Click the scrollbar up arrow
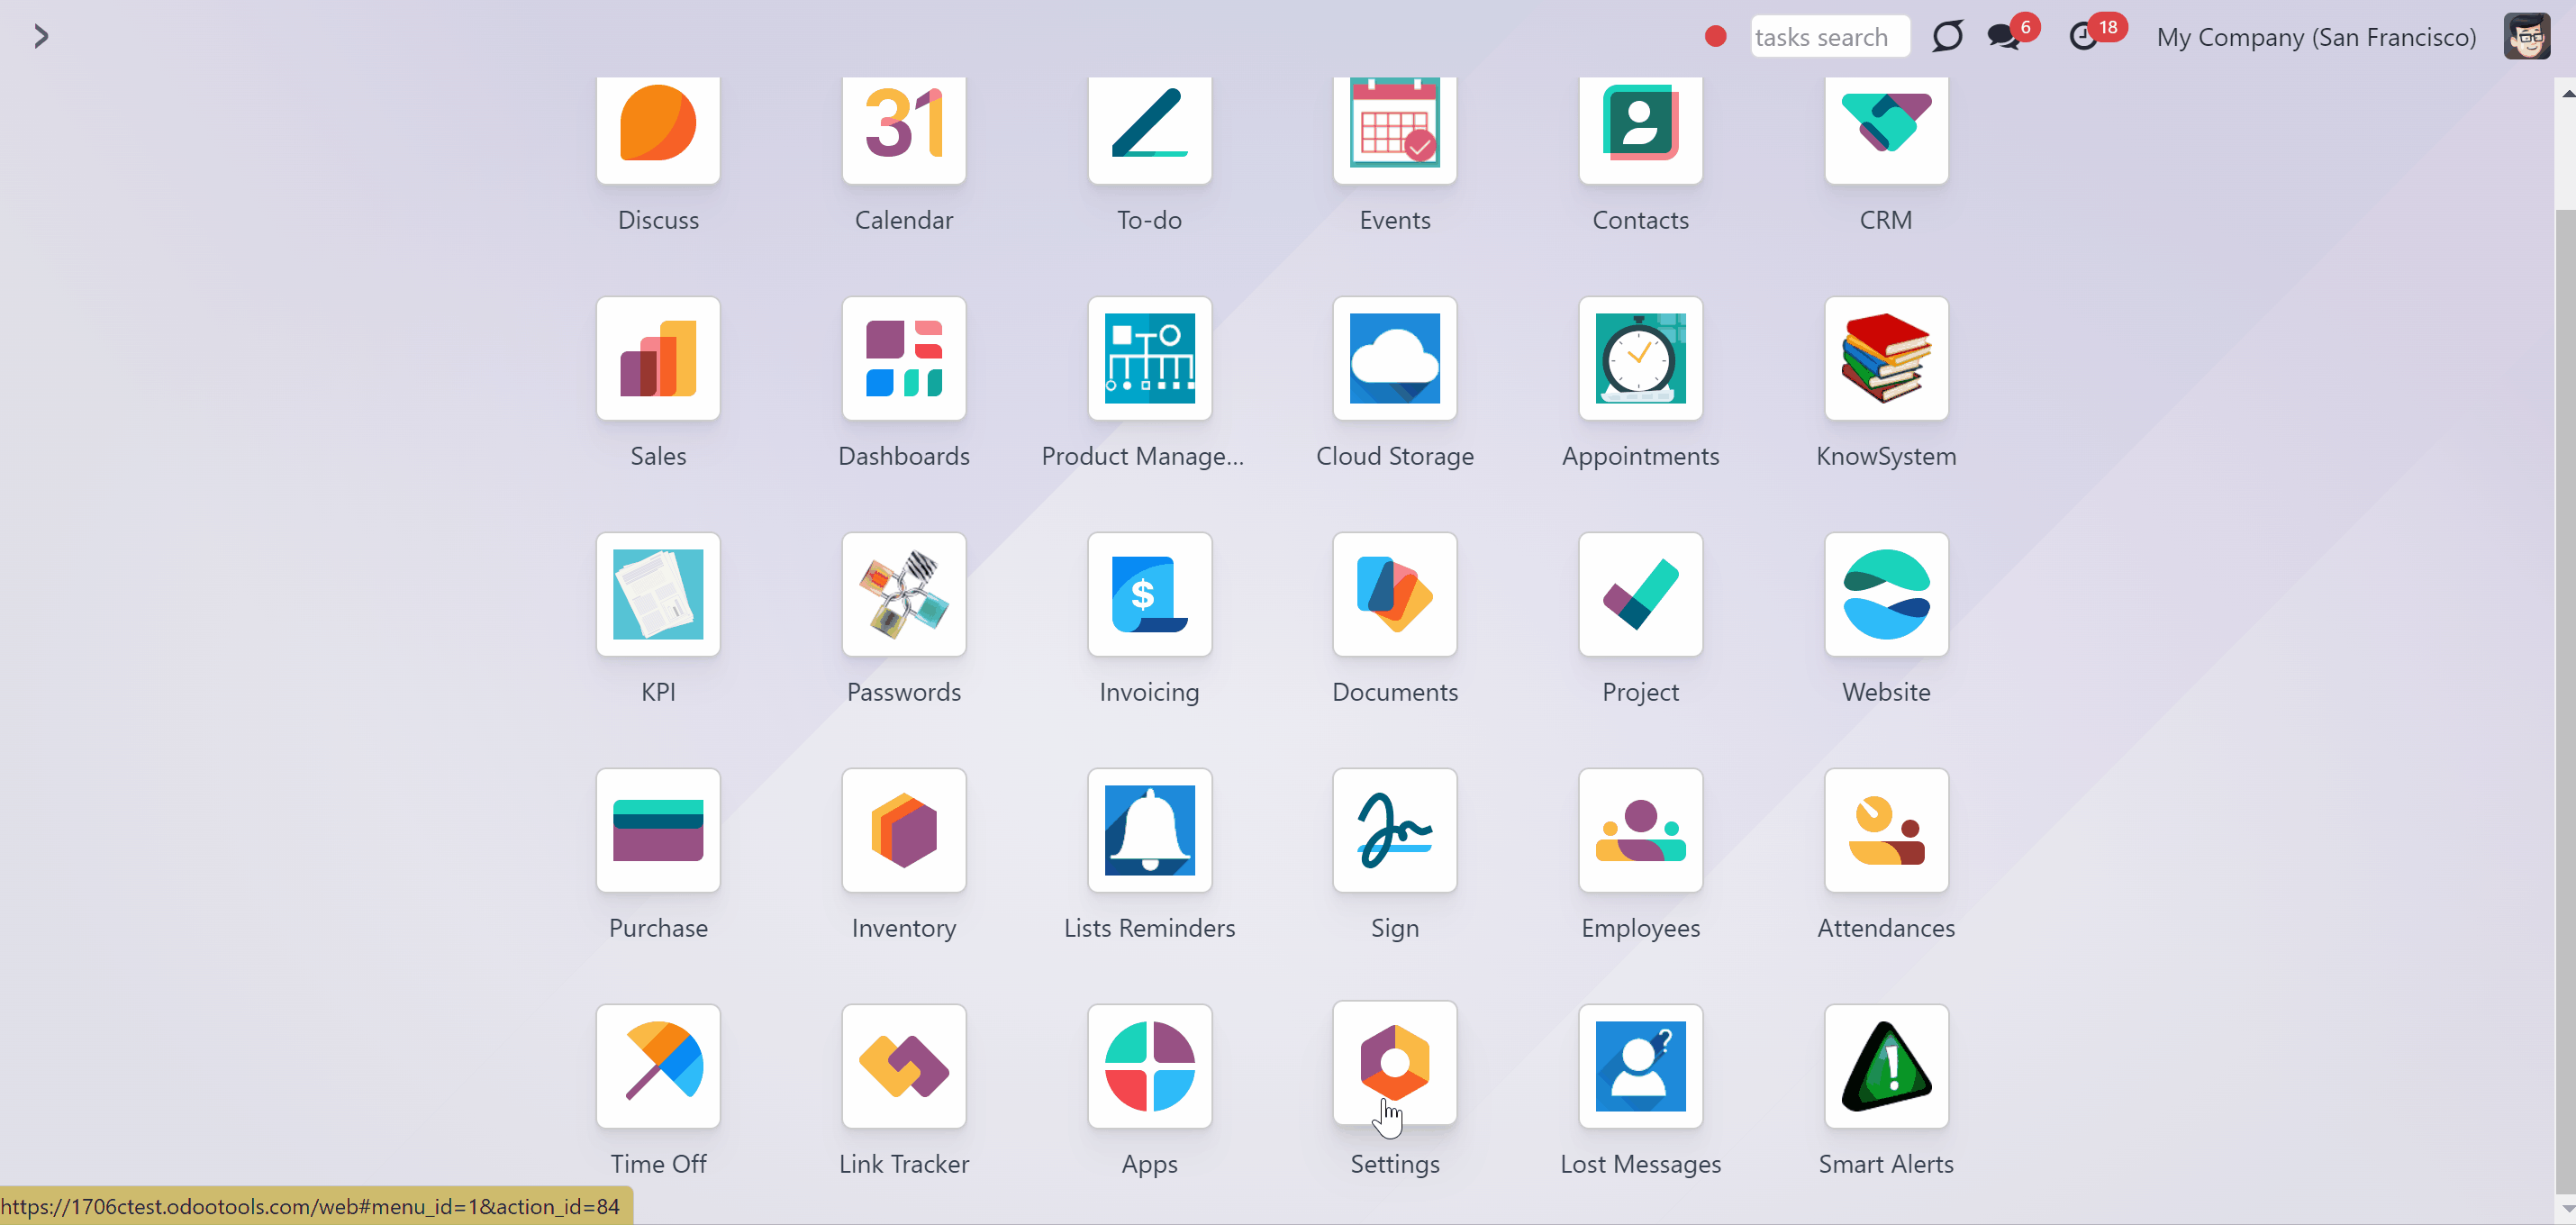This screenshot has width=2576, height=1225. point(2567,94)
